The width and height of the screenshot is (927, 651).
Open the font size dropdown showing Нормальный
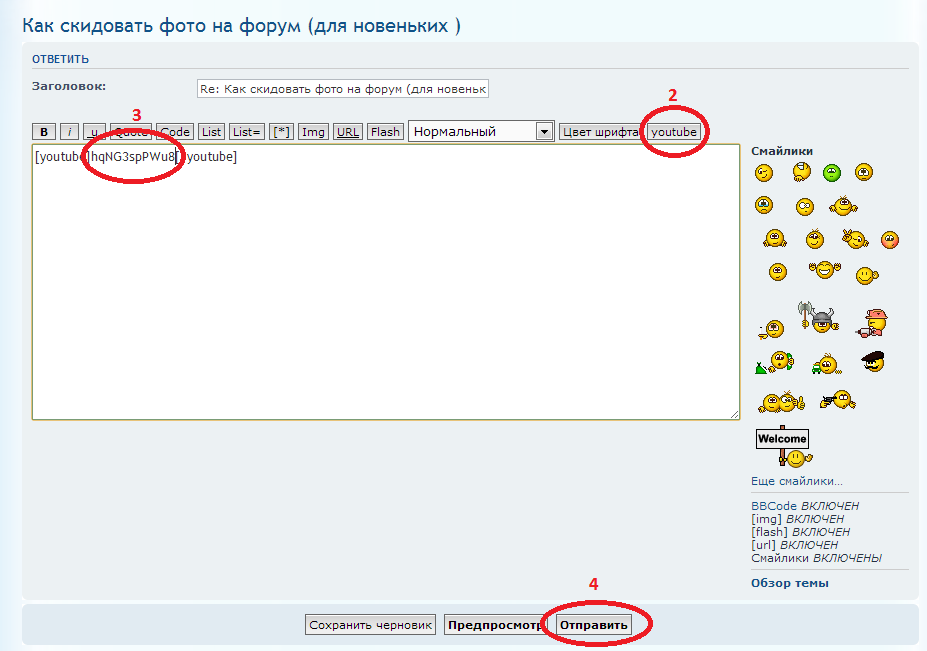coord(481,132)
